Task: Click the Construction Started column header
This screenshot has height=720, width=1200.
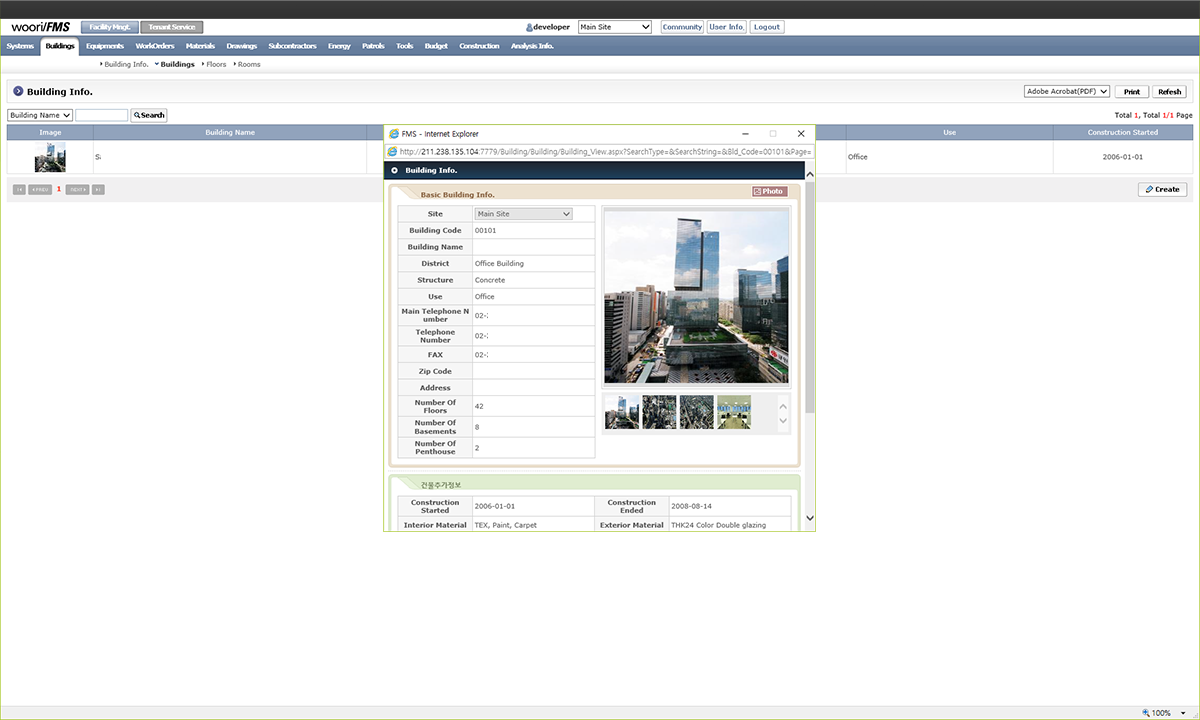Action: pos(1123,132)
